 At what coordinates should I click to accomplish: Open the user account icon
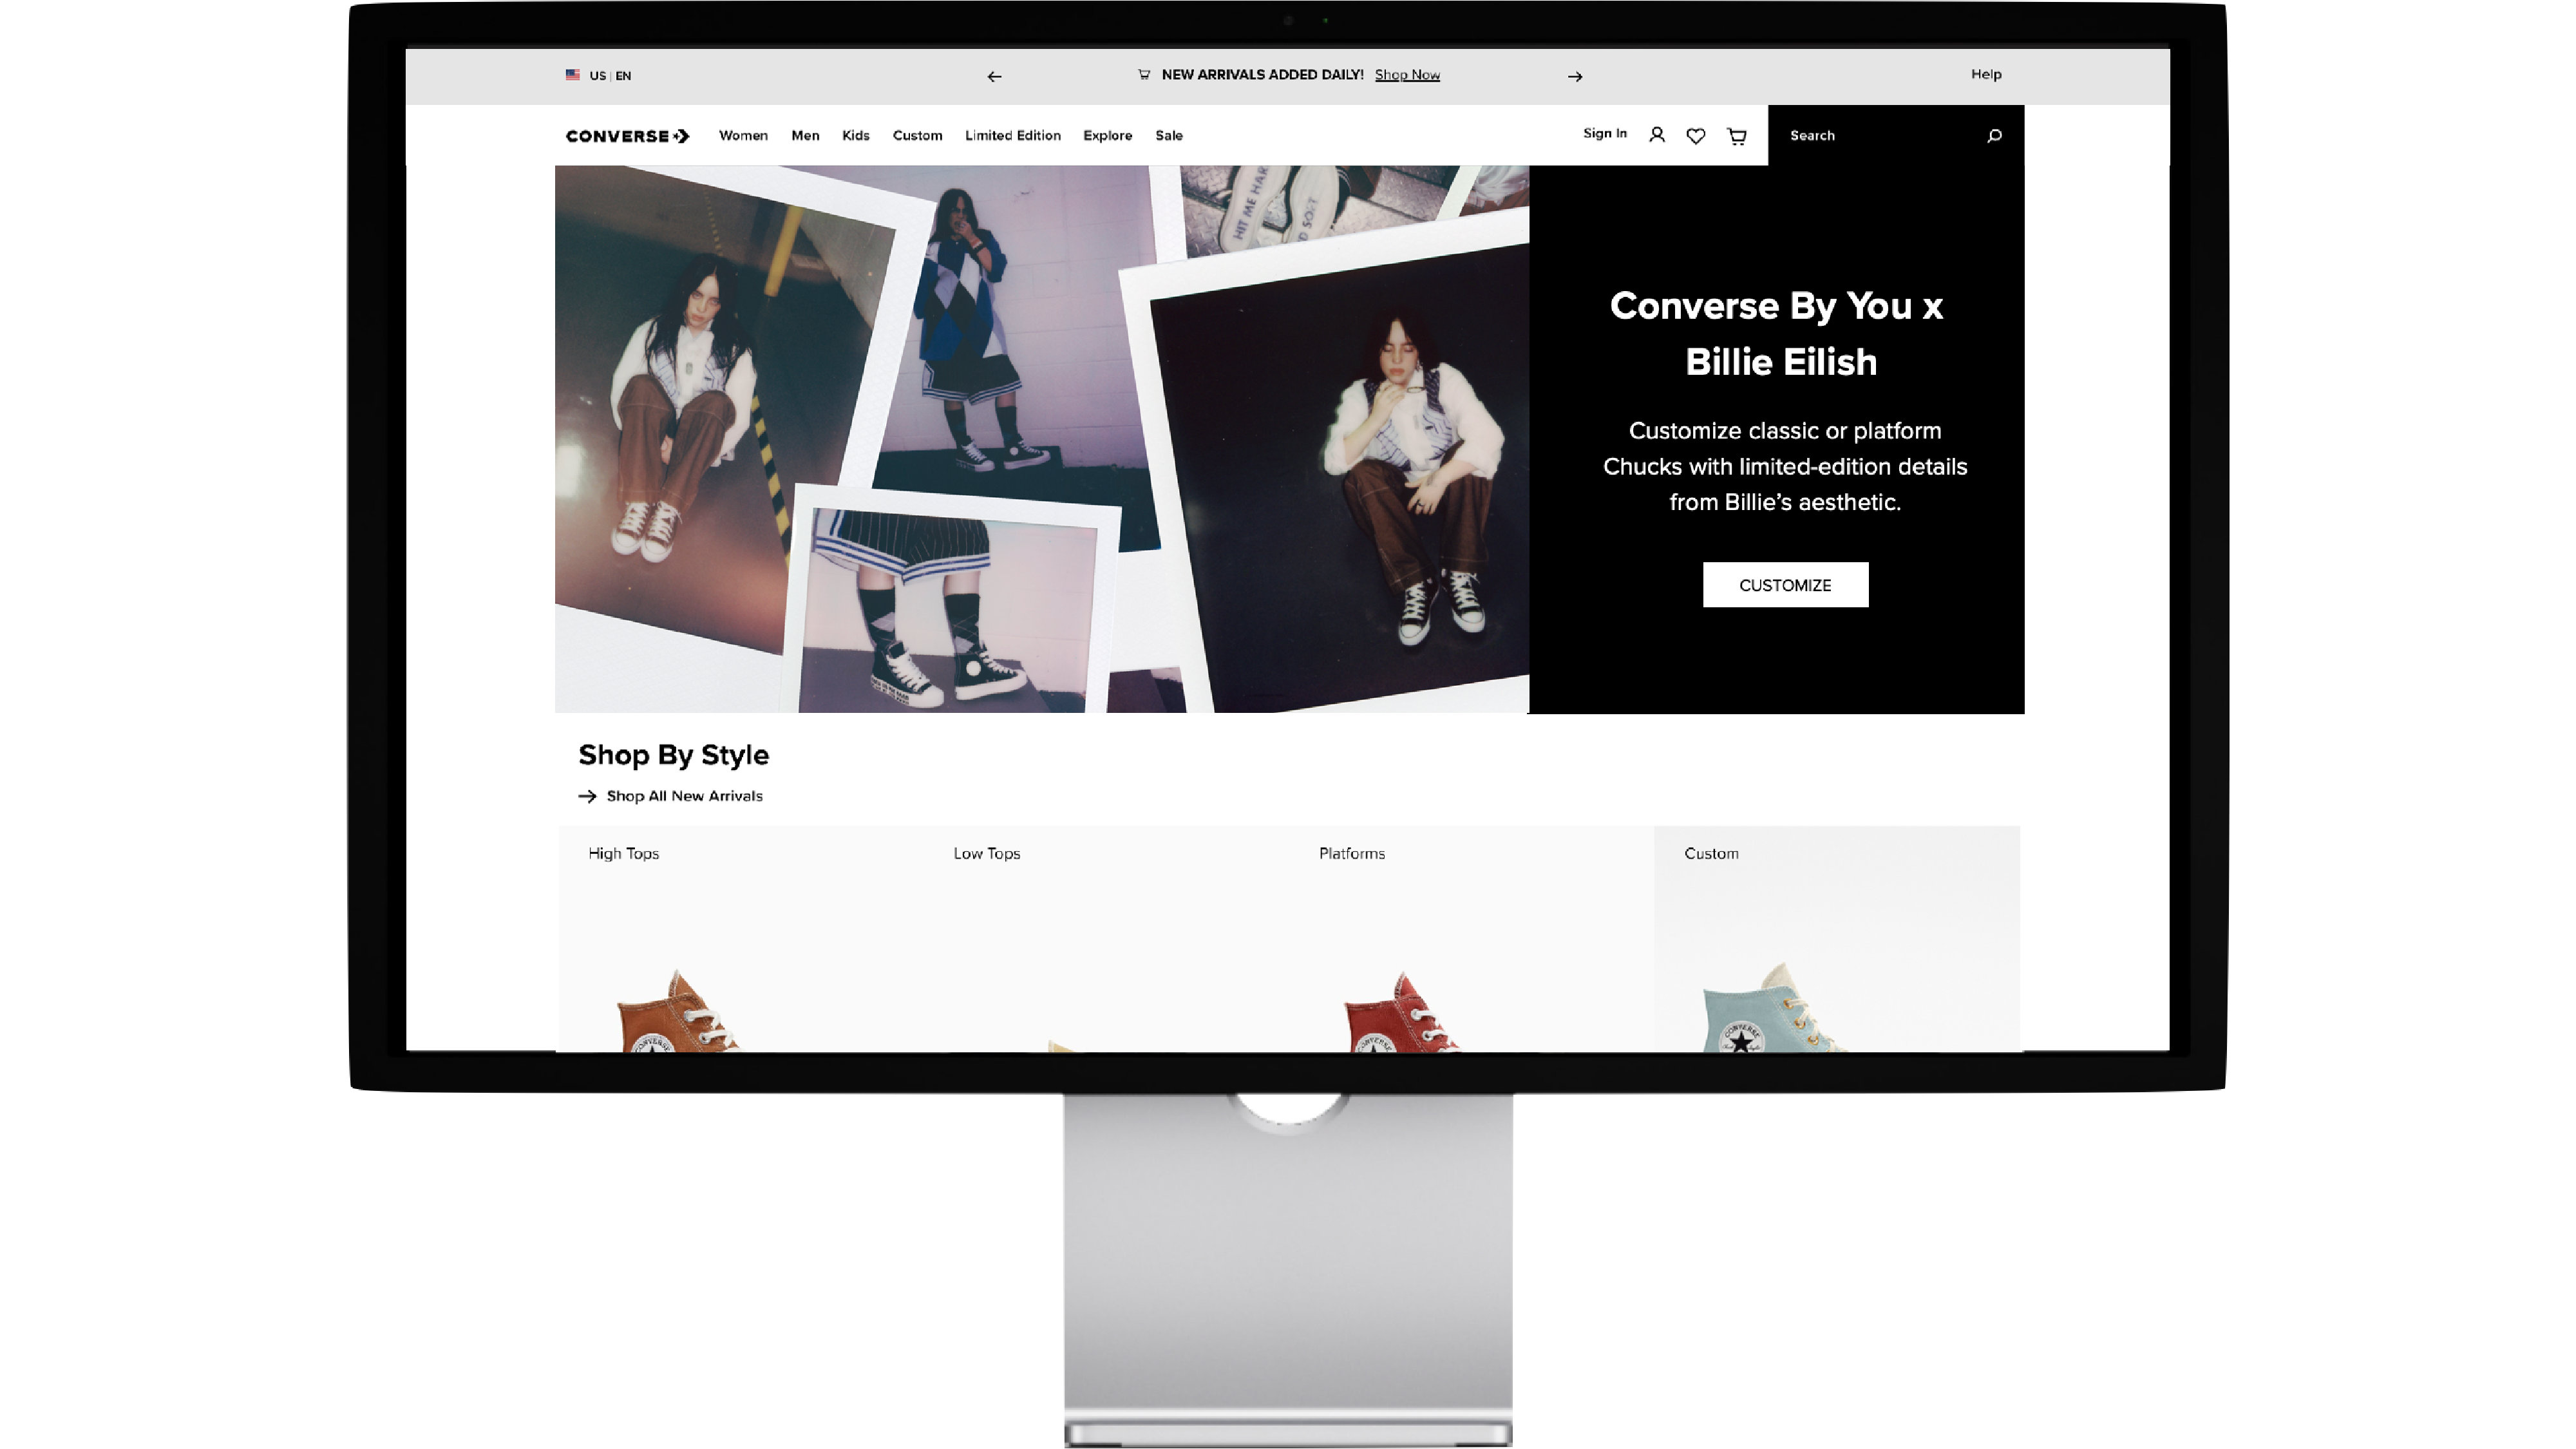click(x=1657, y=135)
